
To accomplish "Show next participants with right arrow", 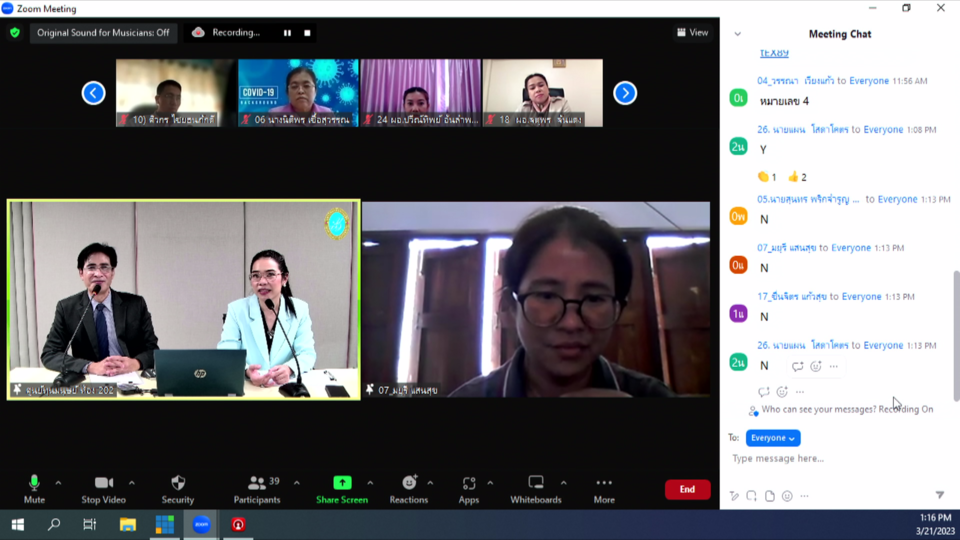I will [x=625, y=93].
